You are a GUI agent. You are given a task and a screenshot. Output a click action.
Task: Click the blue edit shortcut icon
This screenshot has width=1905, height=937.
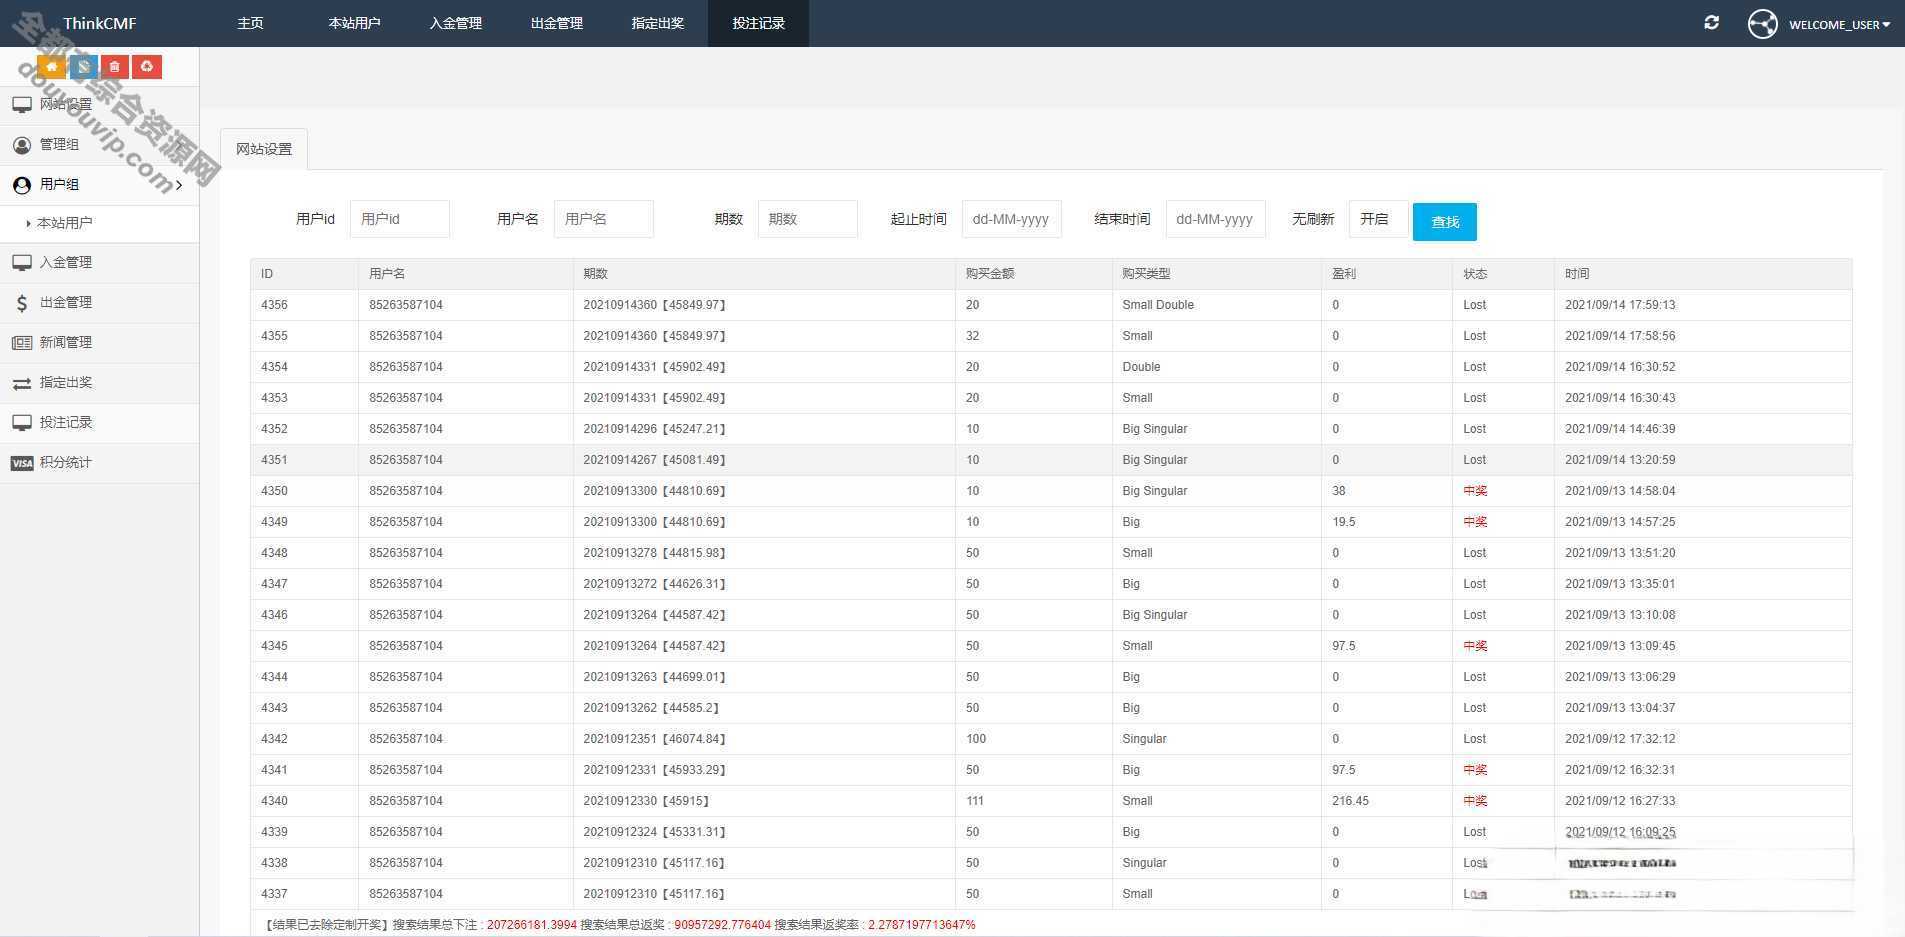84,67
